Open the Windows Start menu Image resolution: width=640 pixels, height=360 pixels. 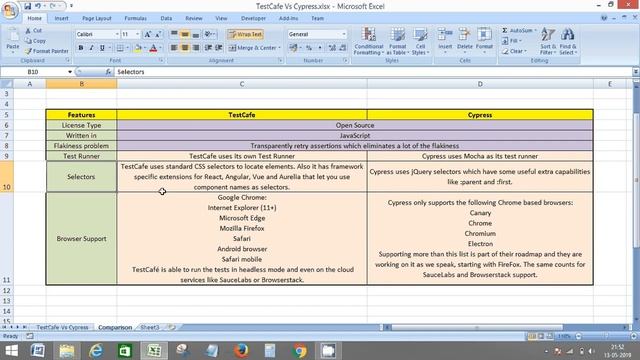(11, 351)
